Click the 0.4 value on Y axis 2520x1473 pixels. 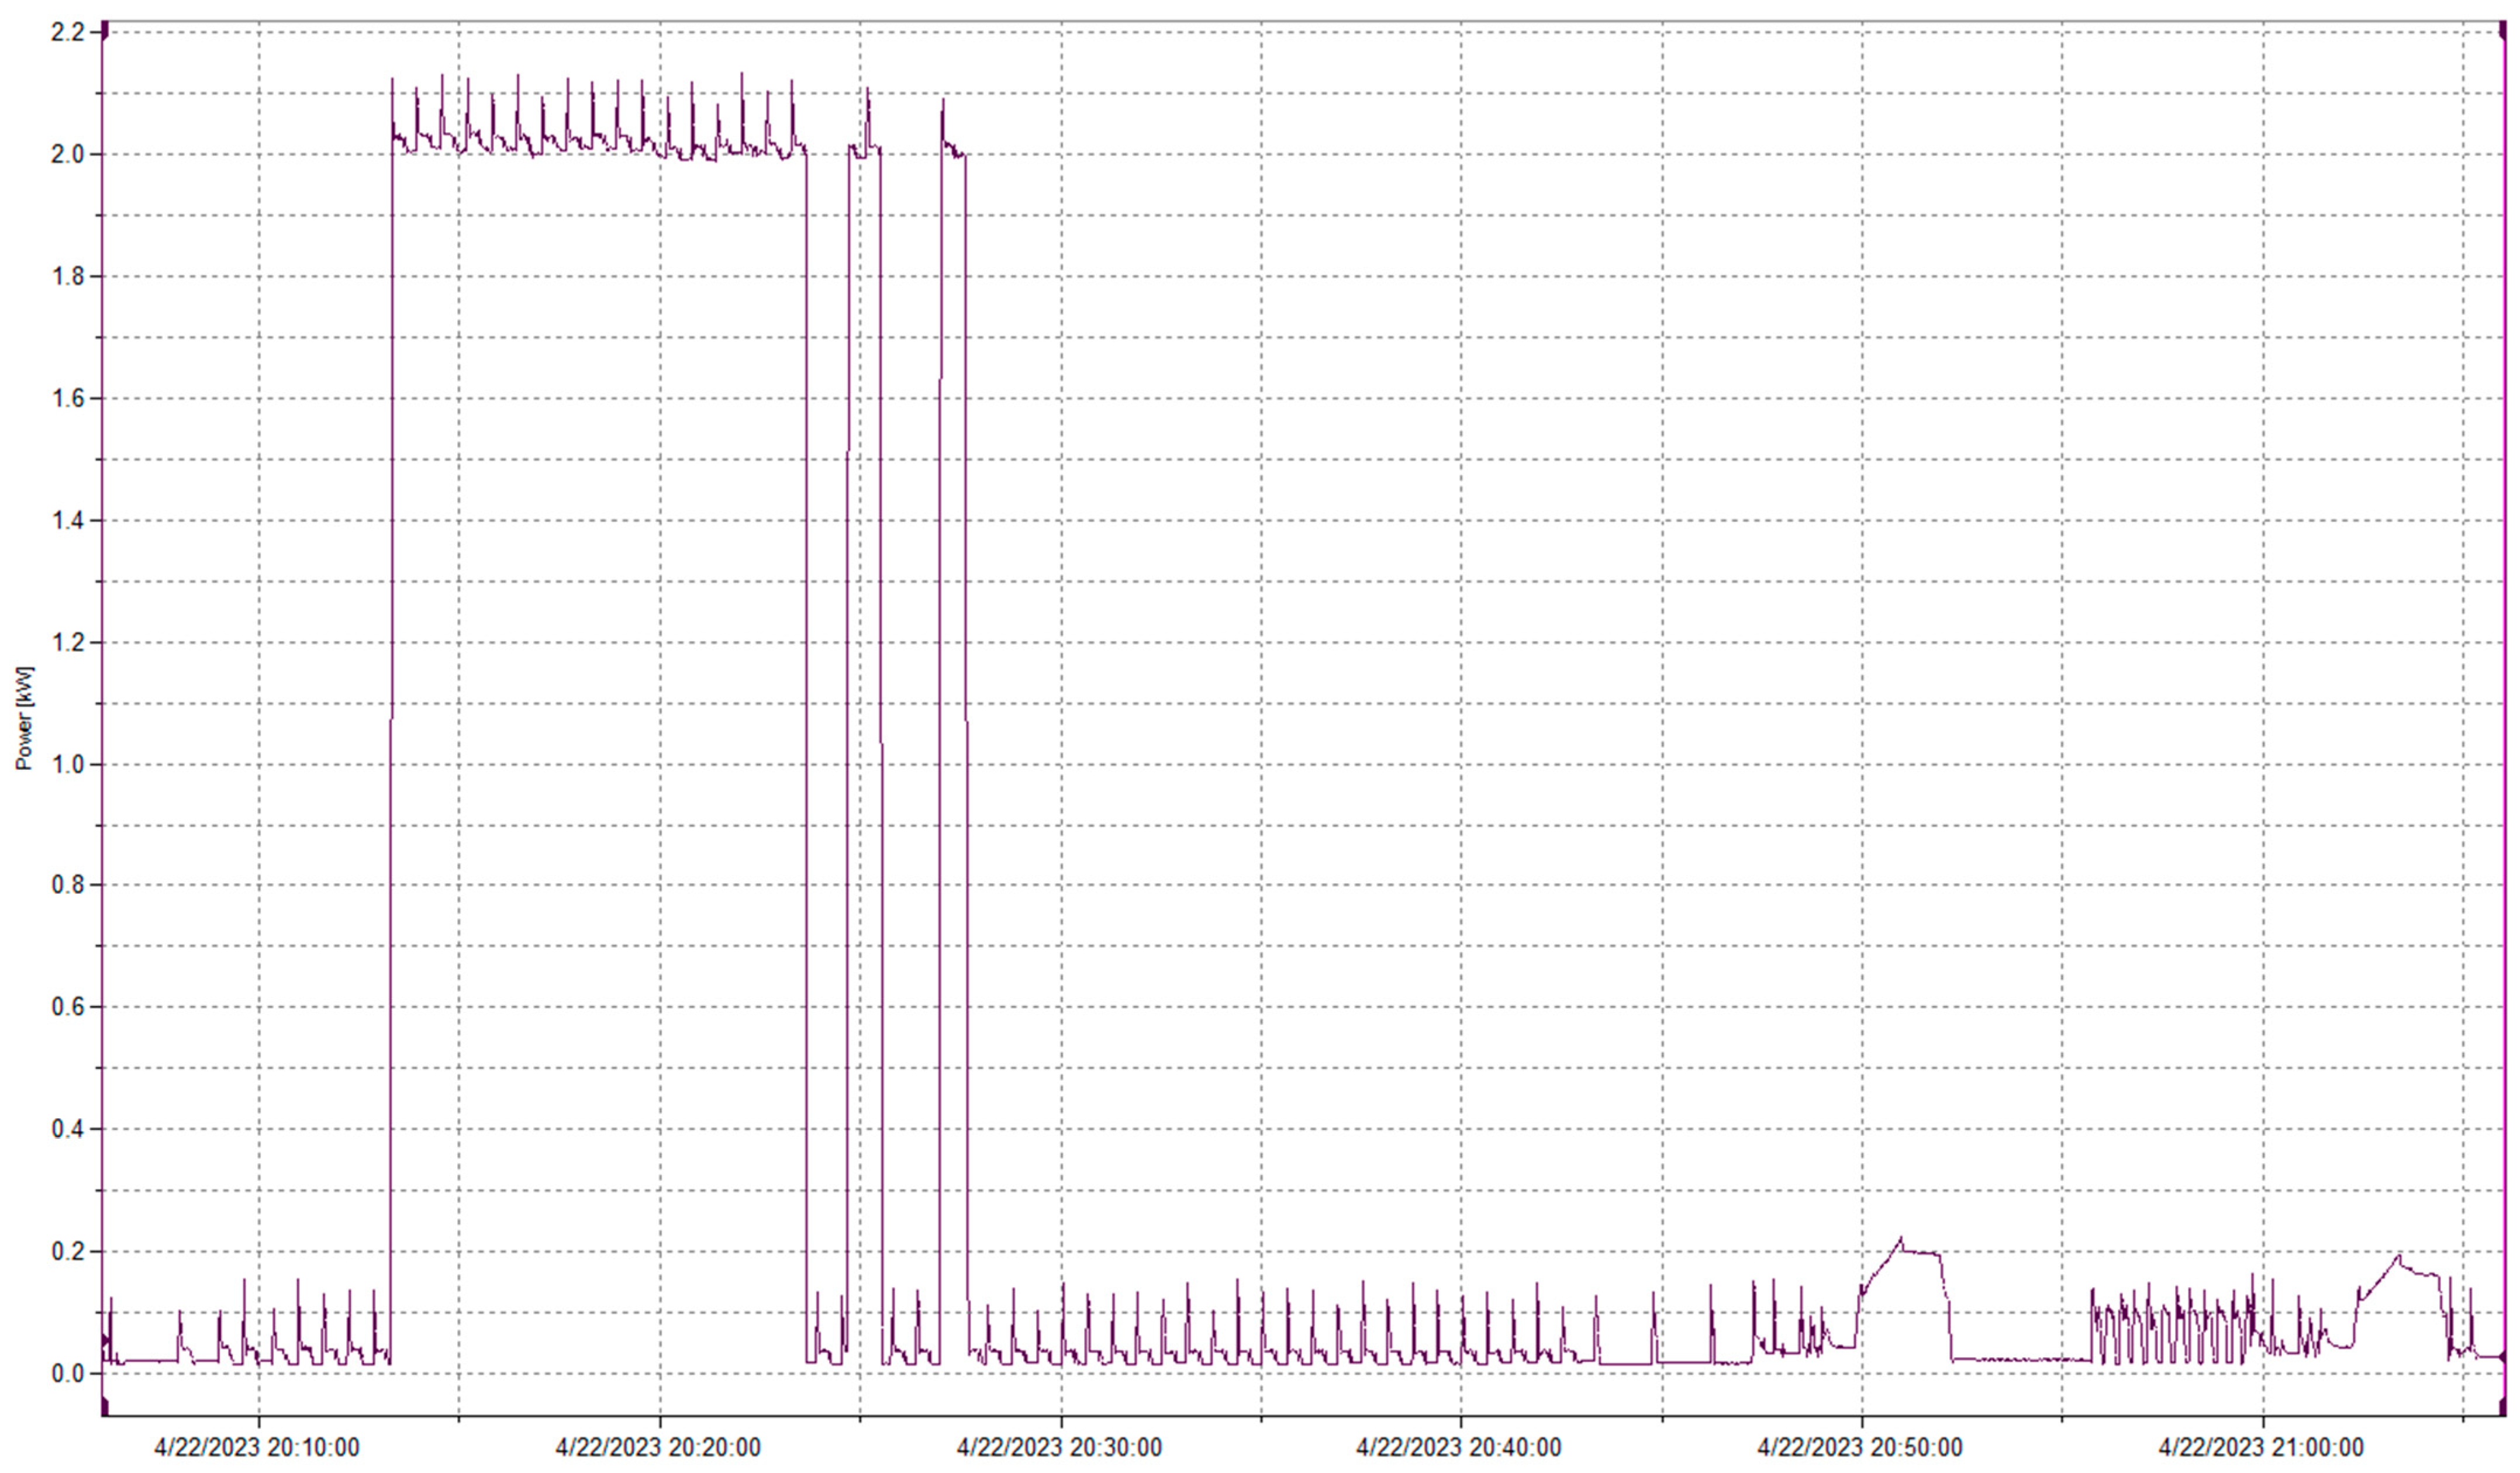[x=67, y=1130]
